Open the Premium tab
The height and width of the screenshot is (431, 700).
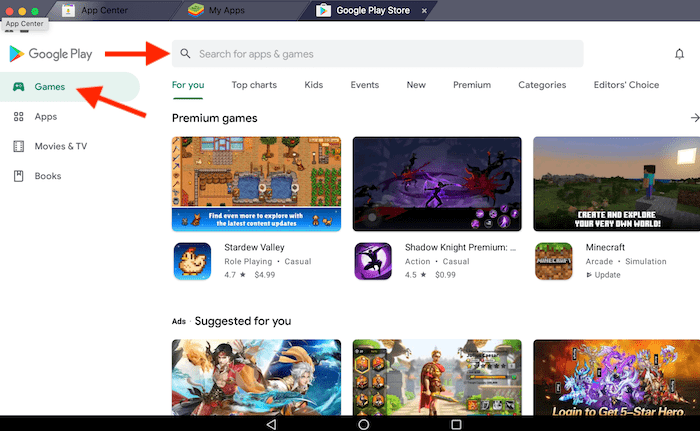472,85
